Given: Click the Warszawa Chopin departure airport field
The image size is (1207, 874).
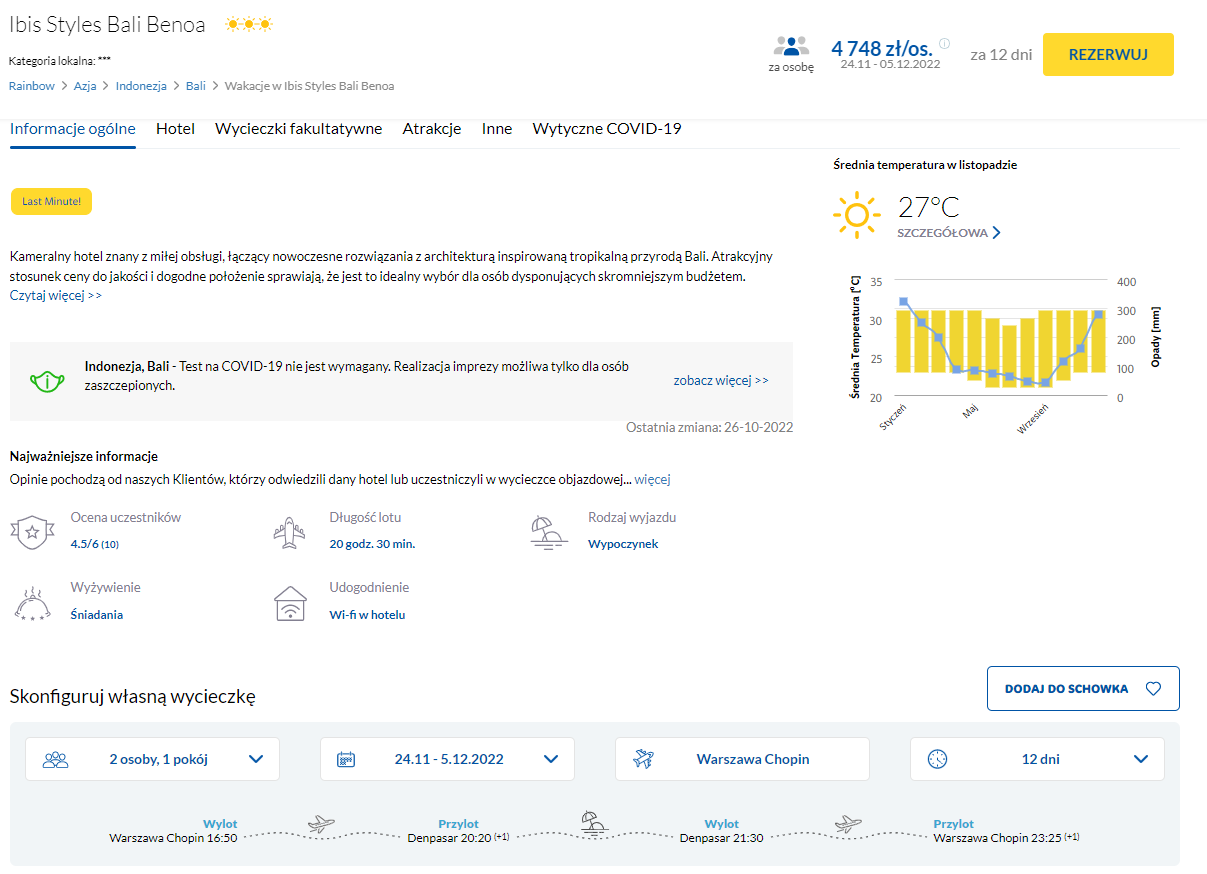Looking at the screenshot, I should (x=742, y=759).
